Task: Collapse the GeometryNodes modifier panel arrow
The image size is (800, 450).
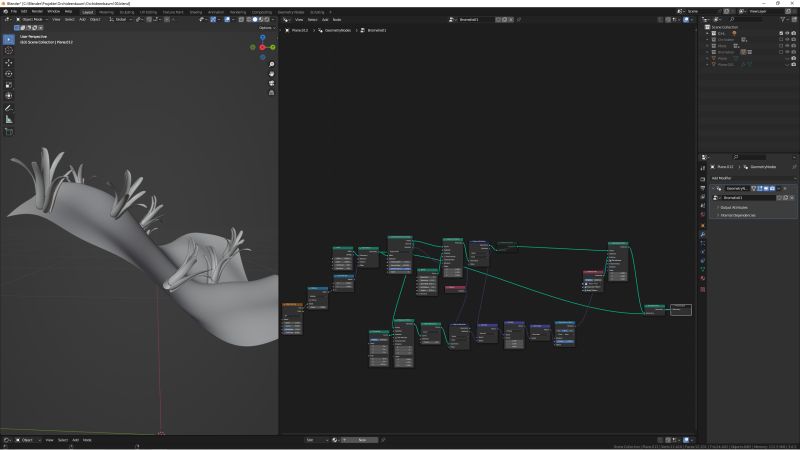Action: coord(713,188)
